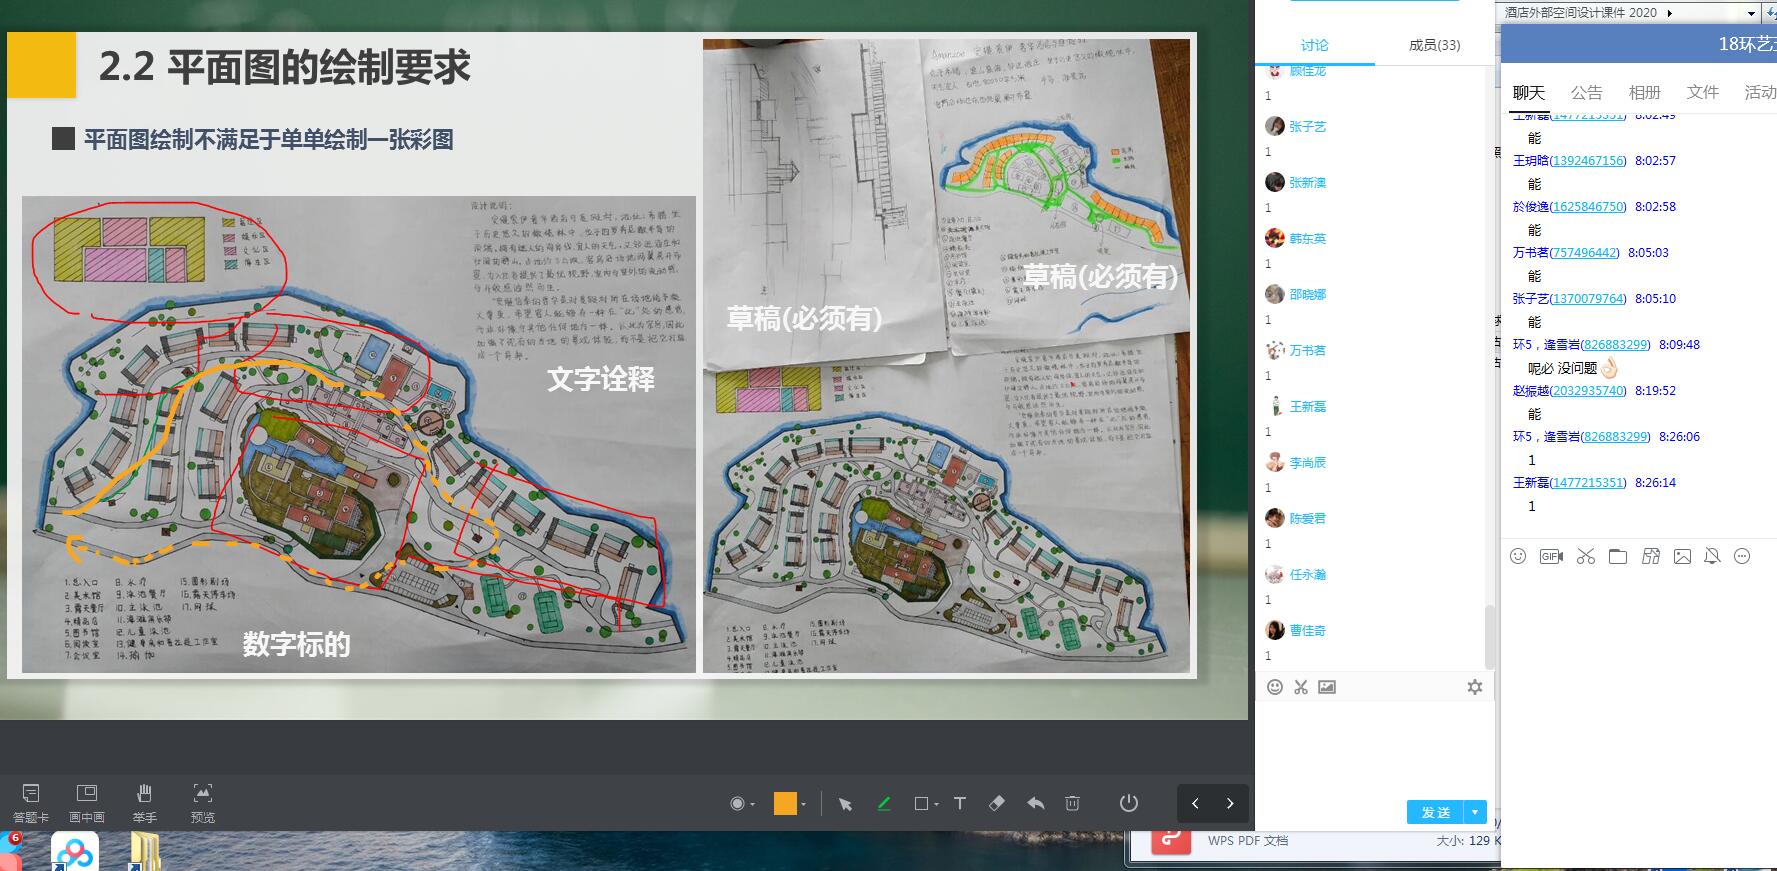
Task: Open the 画中画 picture-in-picture tool
Action: 87,803
